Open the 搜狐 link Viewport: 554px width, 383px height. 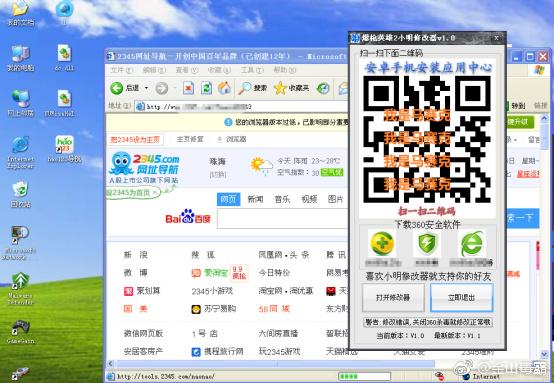coord(203,255)
